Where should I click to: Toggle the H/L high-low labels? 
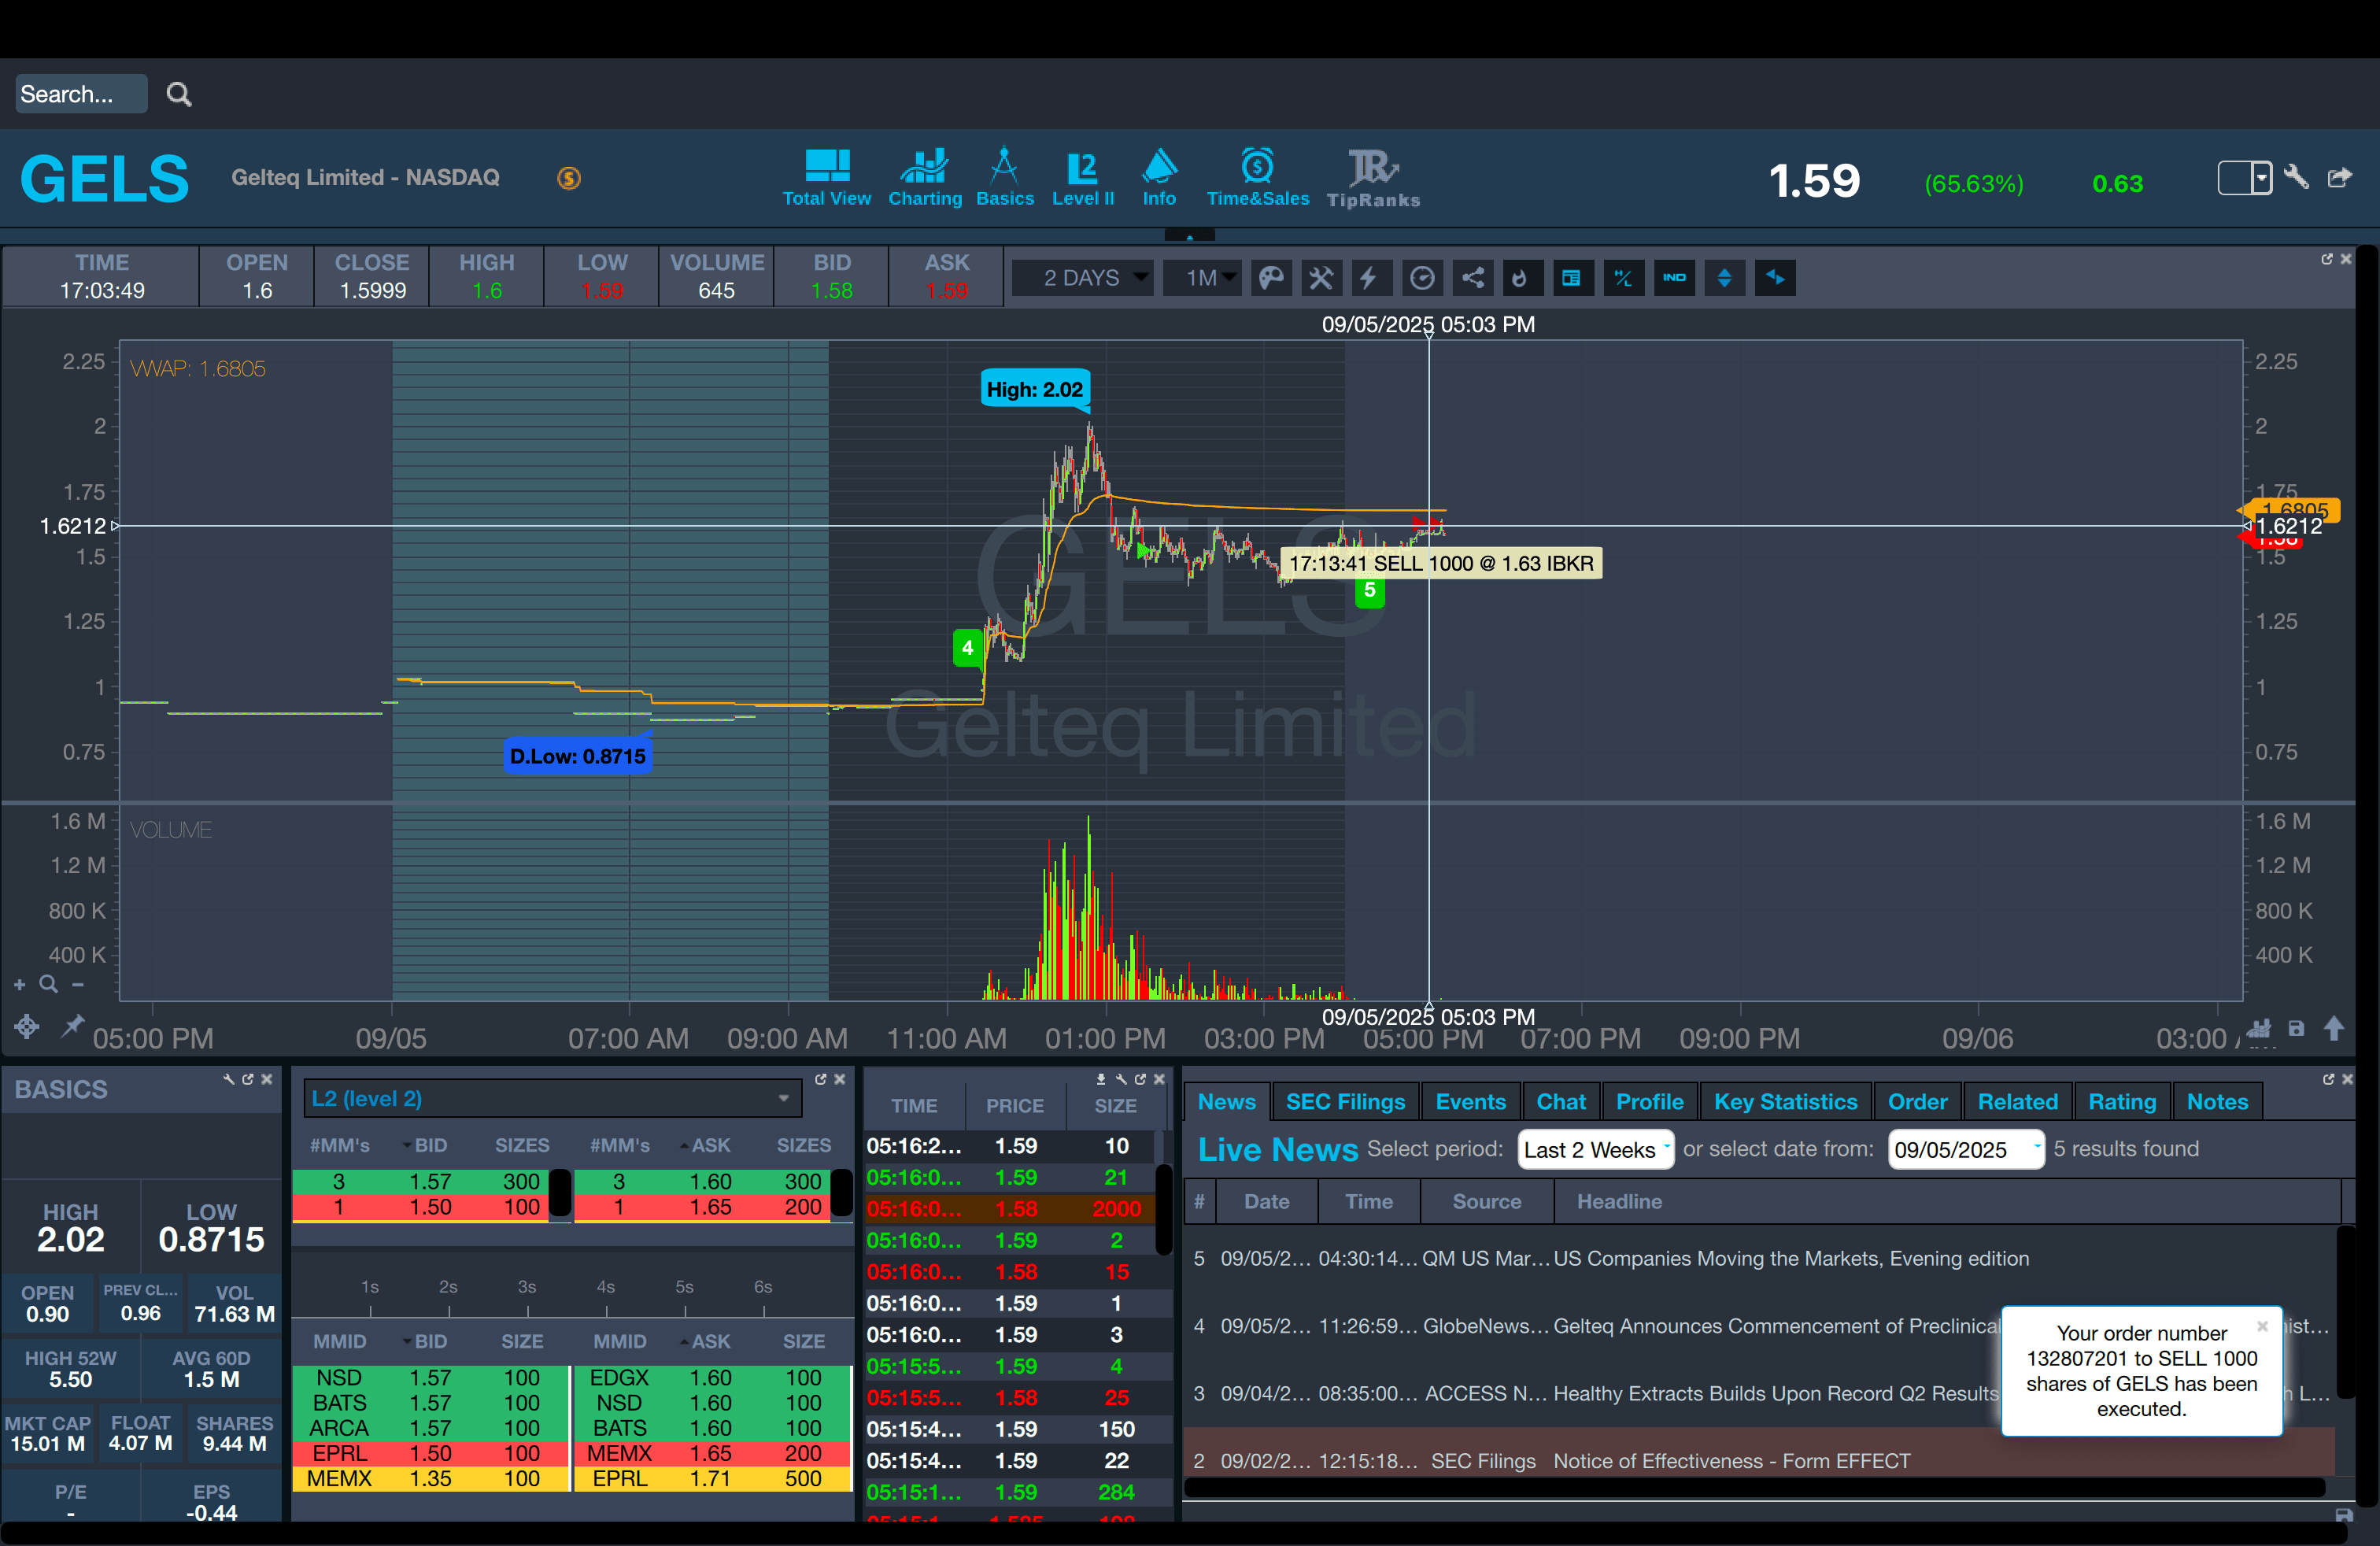pos(1623,278)
